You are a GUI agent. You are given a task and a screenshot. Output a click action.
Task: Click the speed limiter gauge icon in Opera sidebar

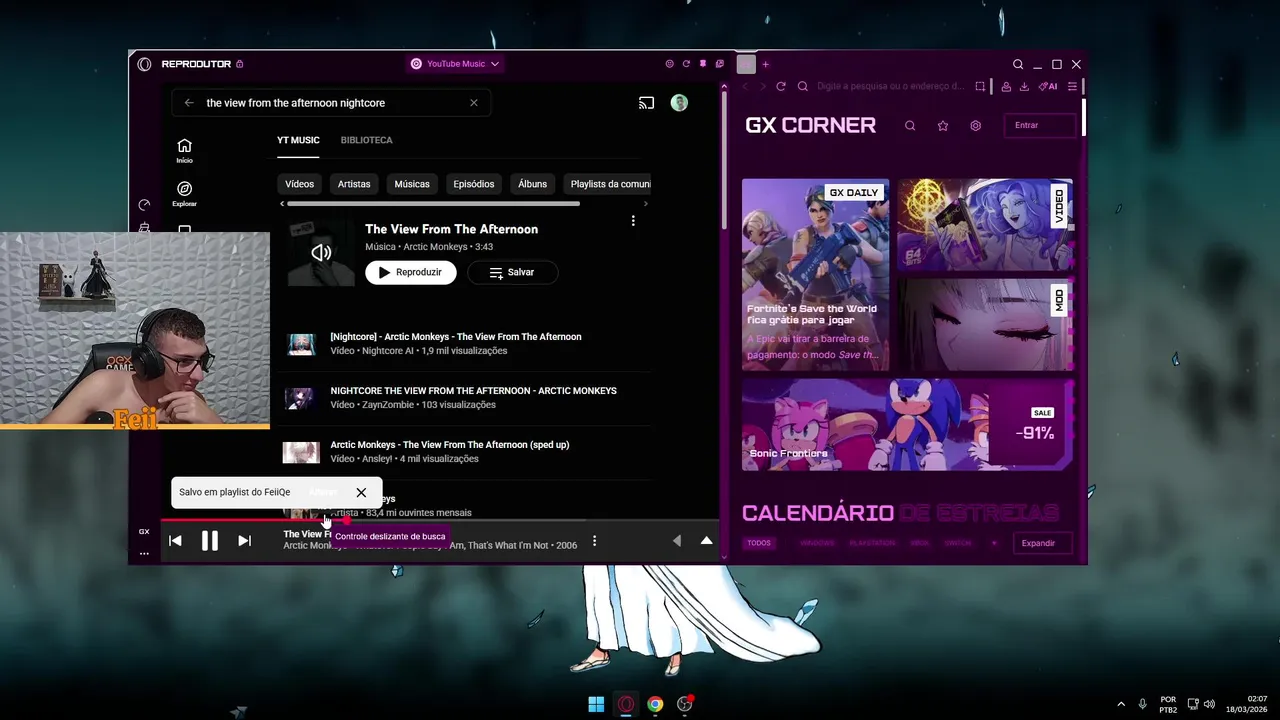(144, 205)
